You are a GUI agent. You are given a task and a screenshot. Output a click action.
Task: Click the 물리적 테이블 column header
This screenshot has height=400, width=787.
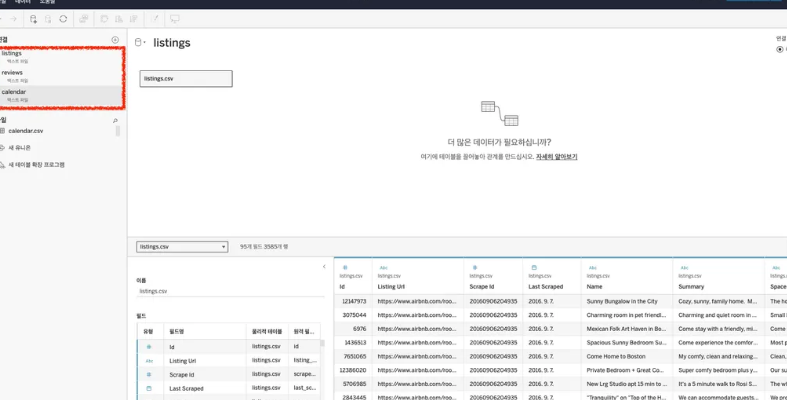(x=267, y=331)
